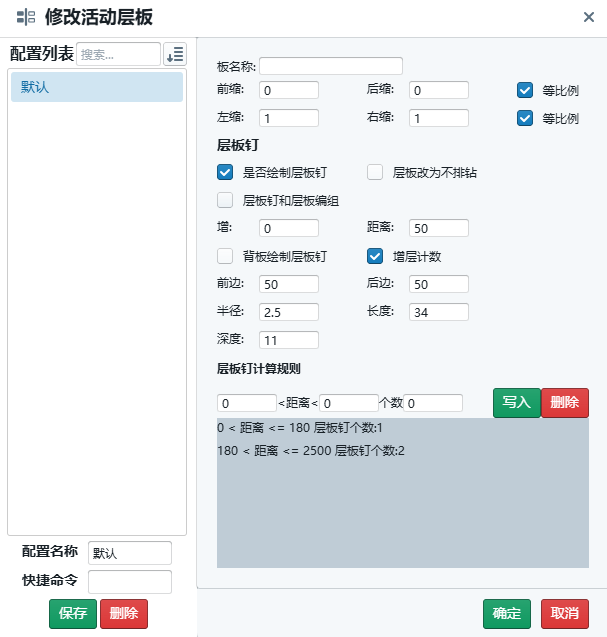Enable 层板钉和层板编组 checkbox

[225, 200]
